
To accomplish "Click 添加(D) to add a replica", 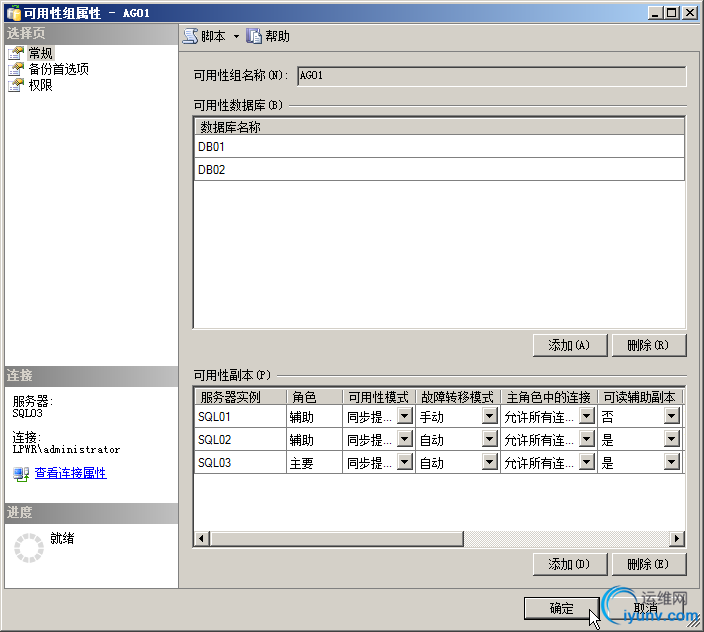I will tap(570, 564).
